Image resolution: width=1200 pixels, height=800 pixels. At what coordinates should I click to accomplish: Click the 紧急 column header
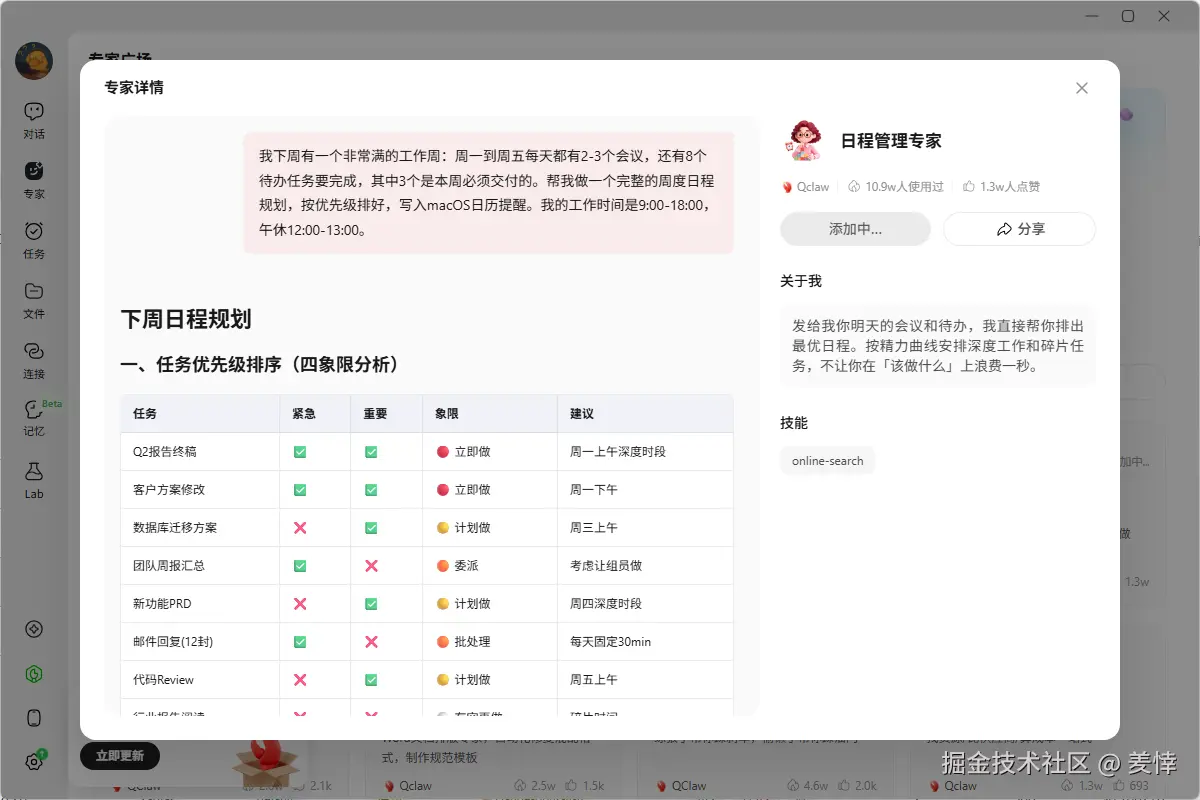point(315,414)
